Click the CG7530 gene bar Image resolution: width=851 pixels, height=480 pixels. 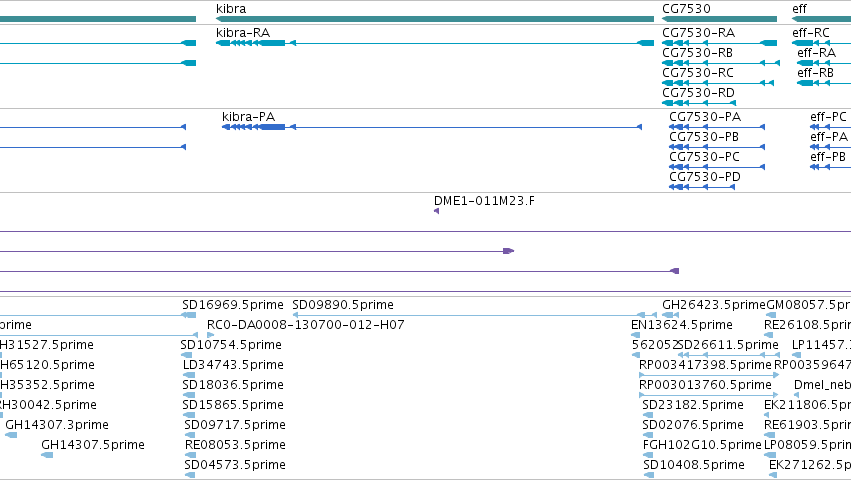(x=719, y=19)
